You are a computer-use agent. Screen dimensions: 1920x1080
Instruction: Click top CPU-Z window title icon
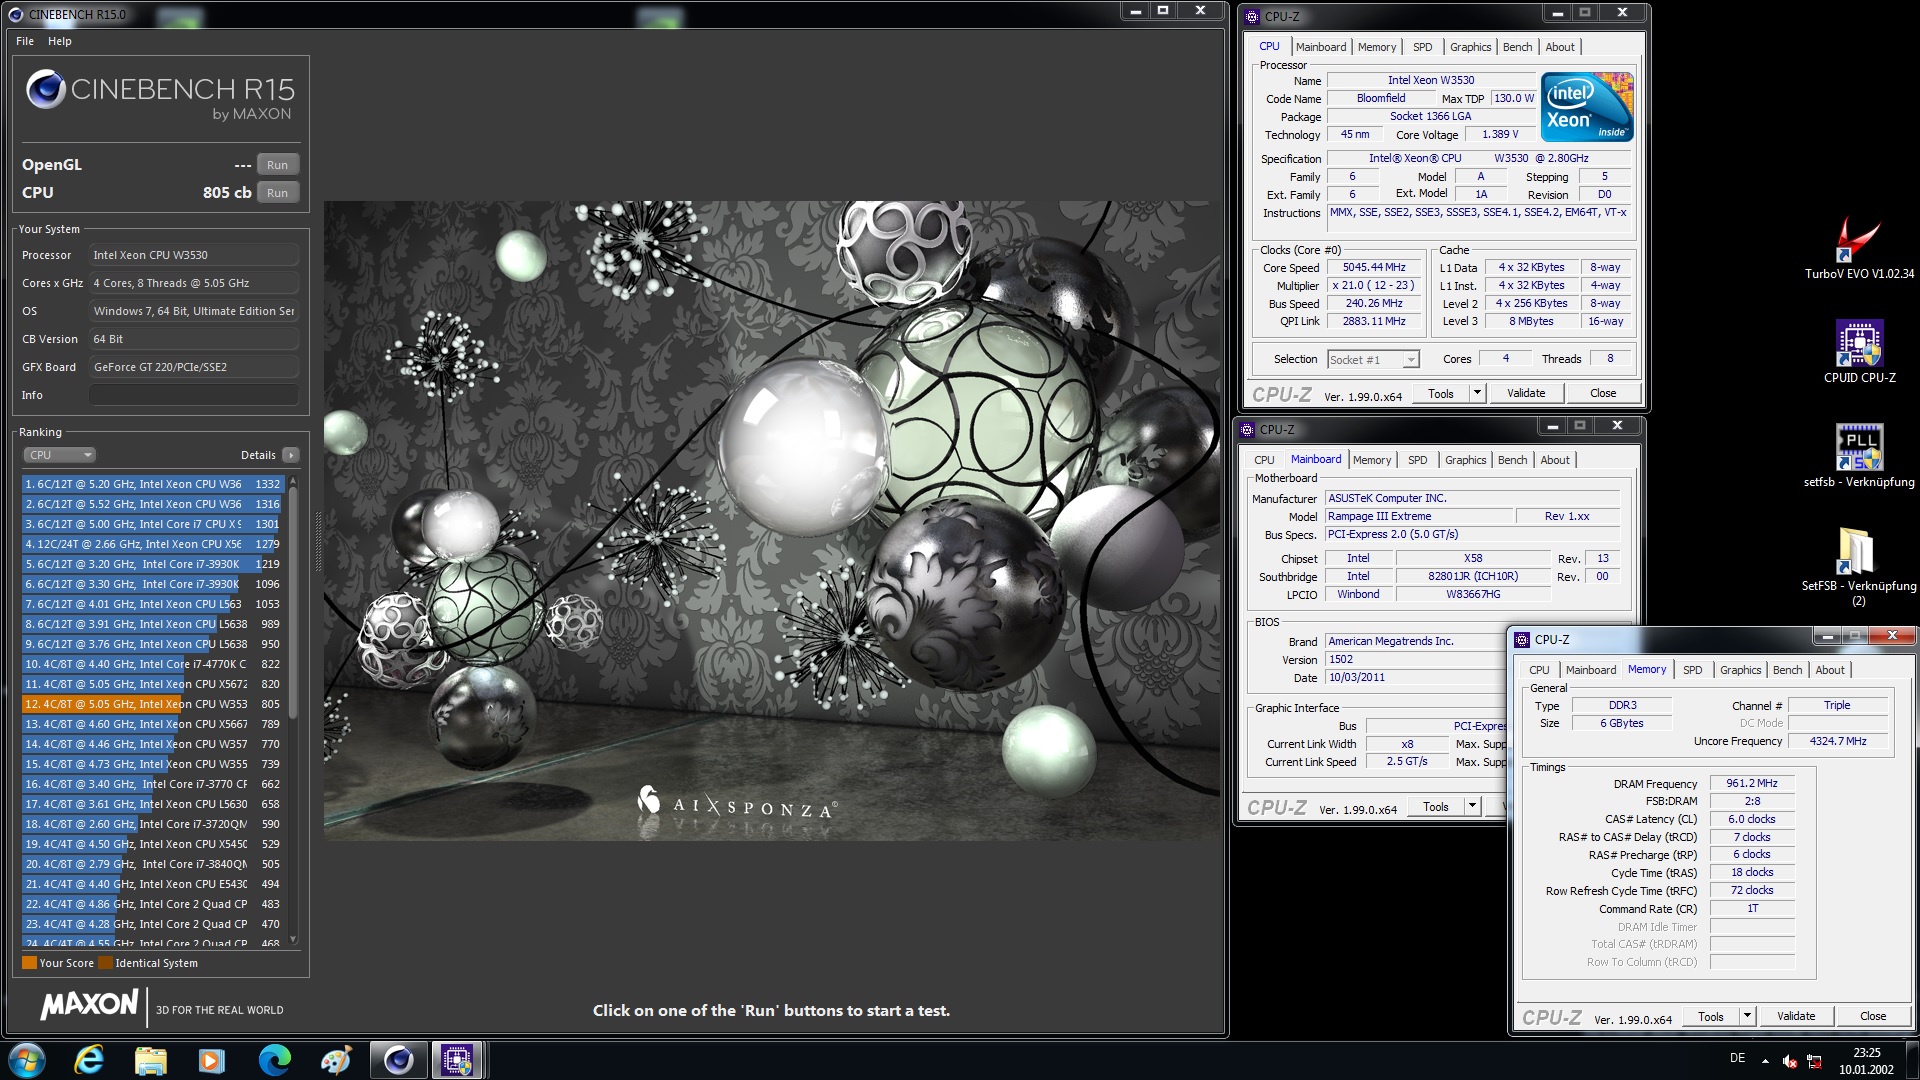[1252, 16]
